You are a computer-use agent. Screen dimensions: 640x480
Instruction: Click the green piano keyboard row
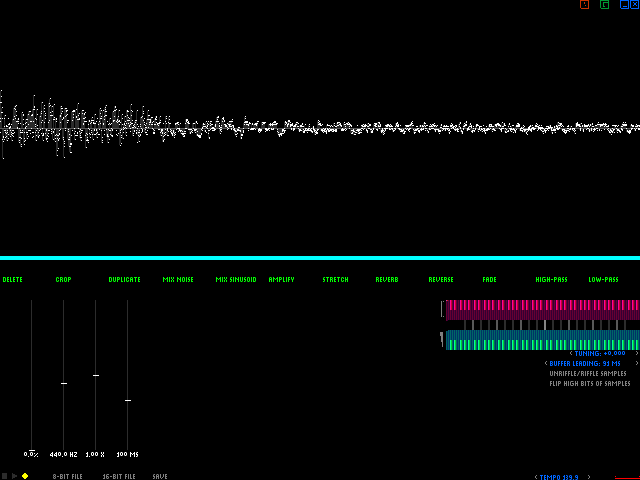(x=542, y=341)
